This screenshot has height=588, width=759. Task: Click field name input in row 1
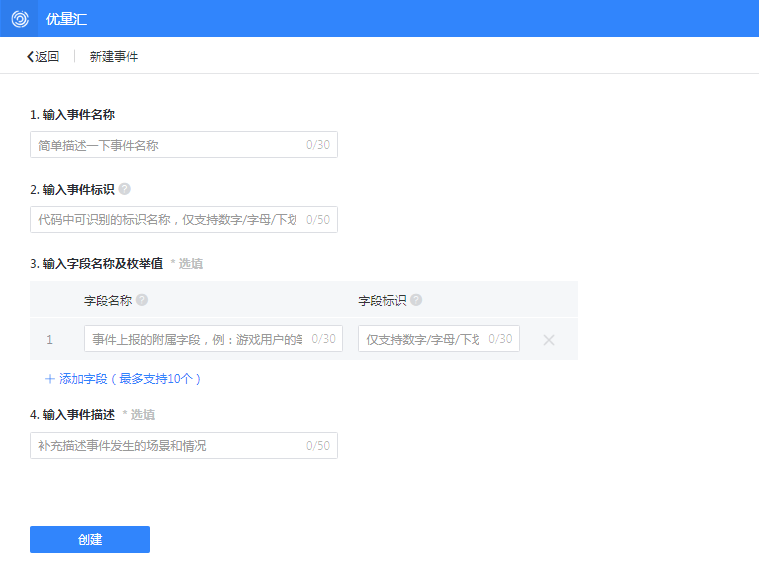pos(198,339)
